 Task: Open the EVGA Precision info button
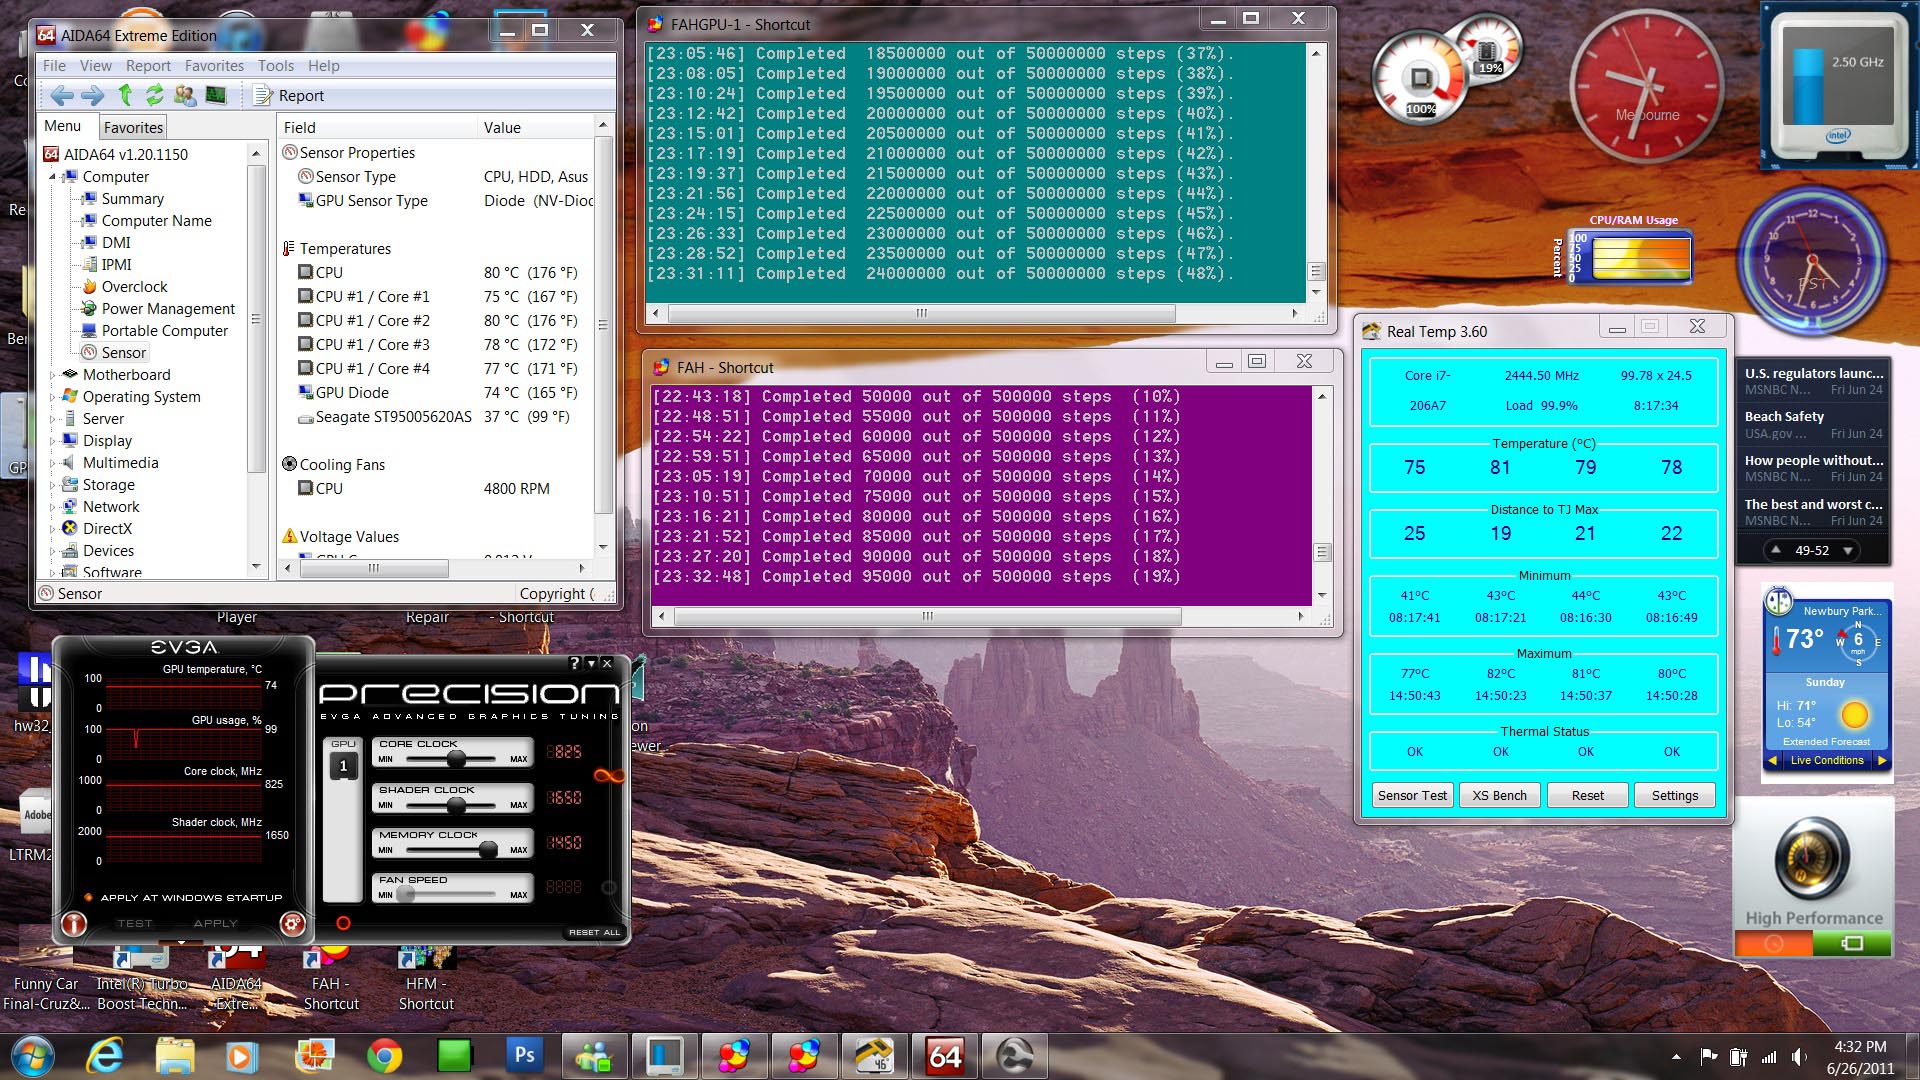(x=74, y=923)
